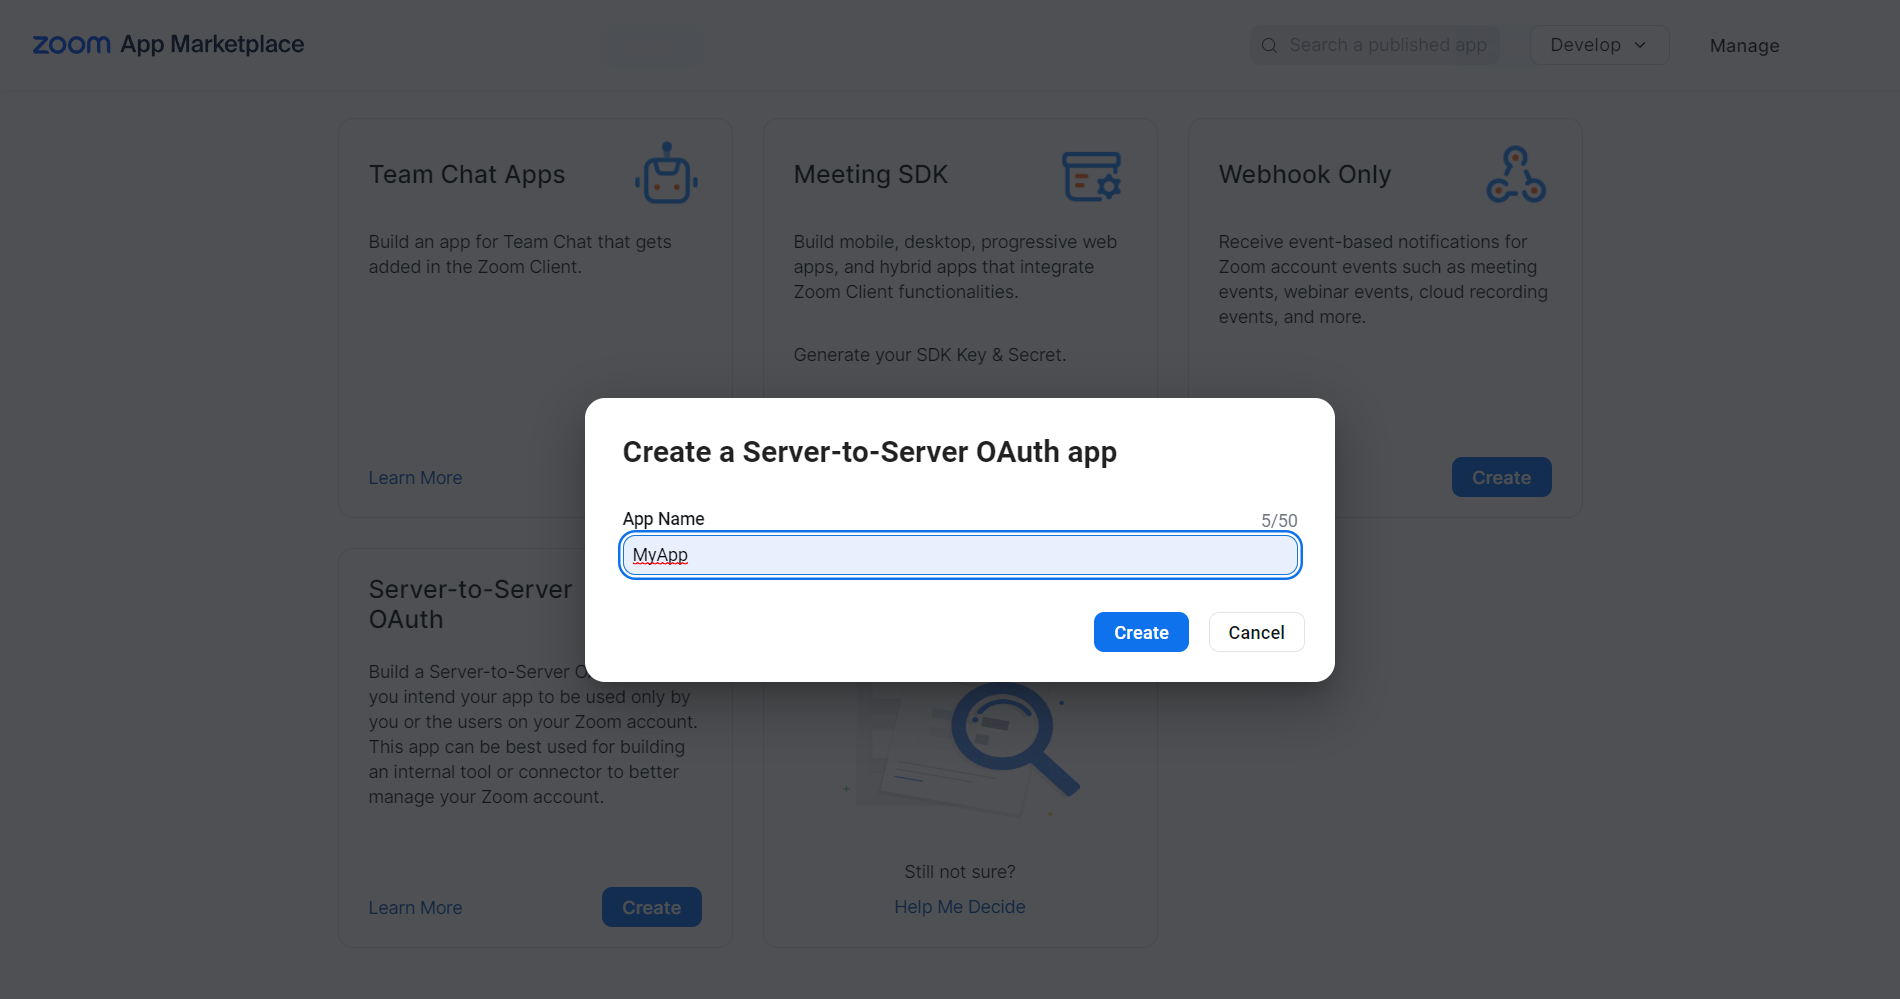
Task: Click the Server-to-Server OAuth card heading
Action: (x=470, y=604)
